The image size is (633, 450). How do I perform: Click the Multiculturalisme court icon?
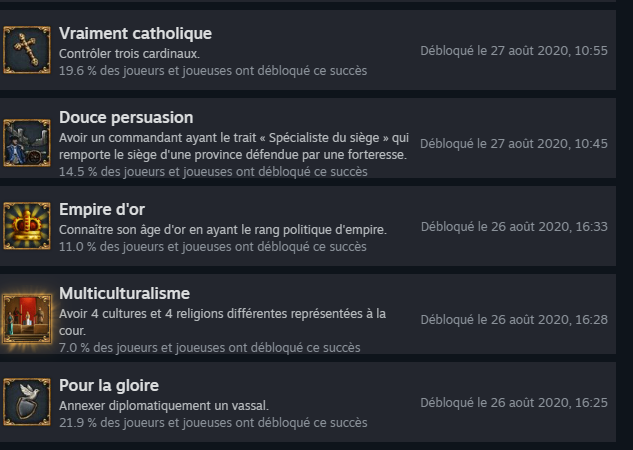click(27, 319)
